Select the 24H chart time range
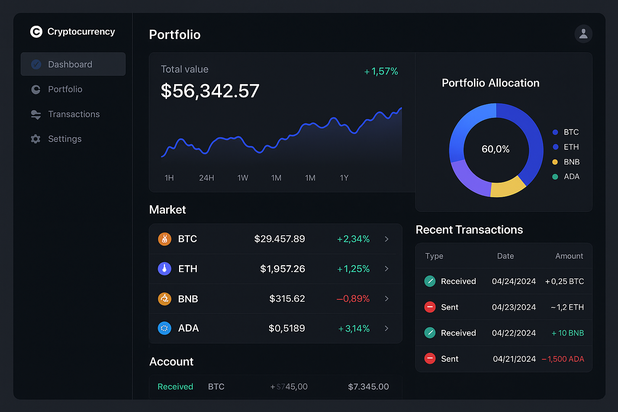618x412 pixels. tap(207, 178)
